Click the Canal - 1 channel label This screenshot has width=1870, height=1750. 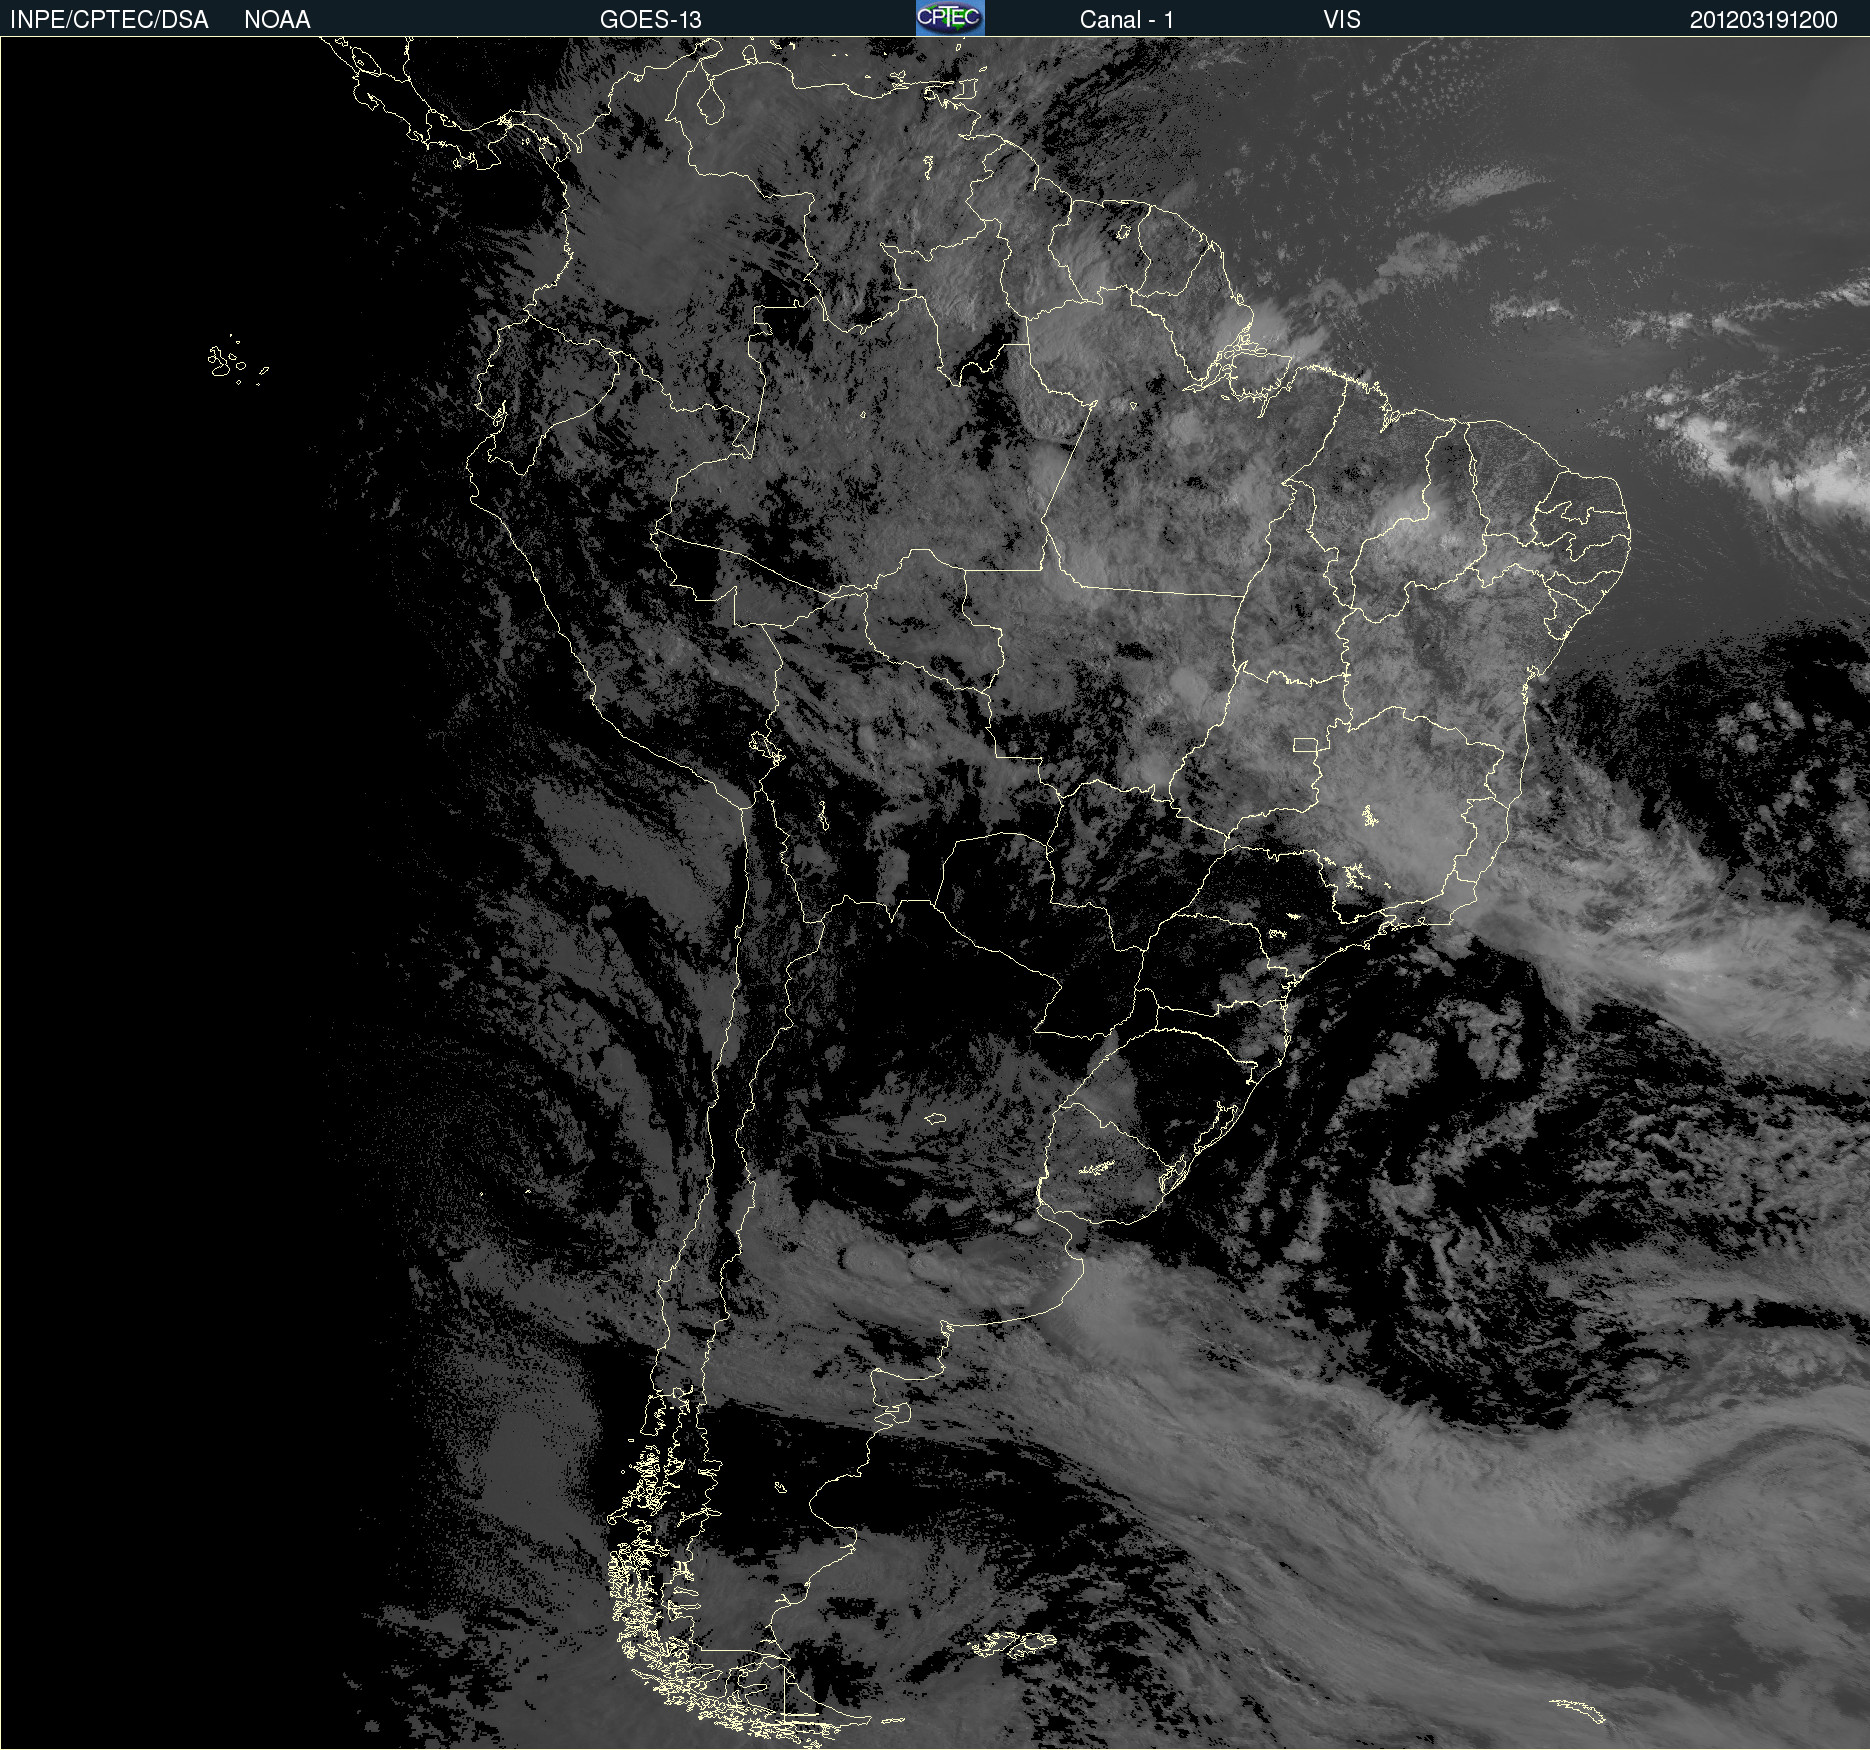click(x=1126, y=20)
